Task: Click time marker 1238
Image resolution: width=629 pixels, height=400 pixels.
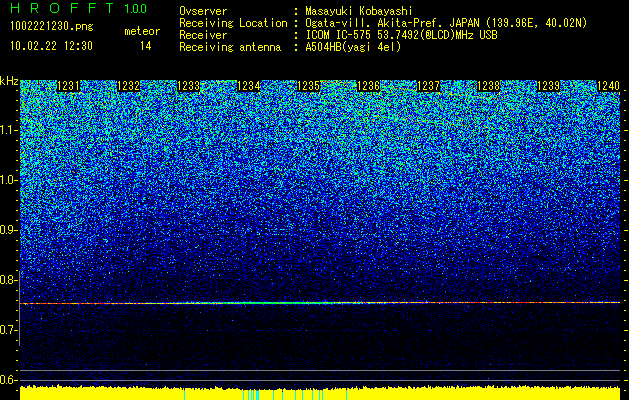Action: (488, 86)
